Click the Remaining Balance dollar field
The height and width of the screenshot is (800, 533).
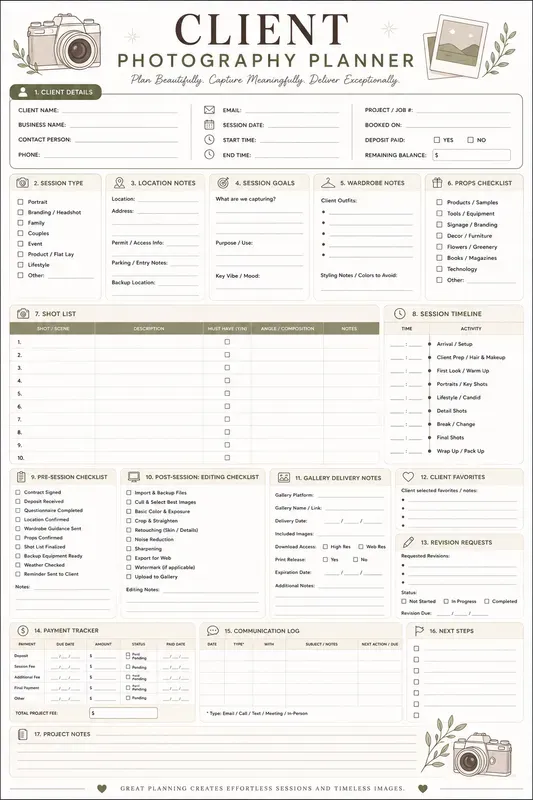tap(471, 155)
